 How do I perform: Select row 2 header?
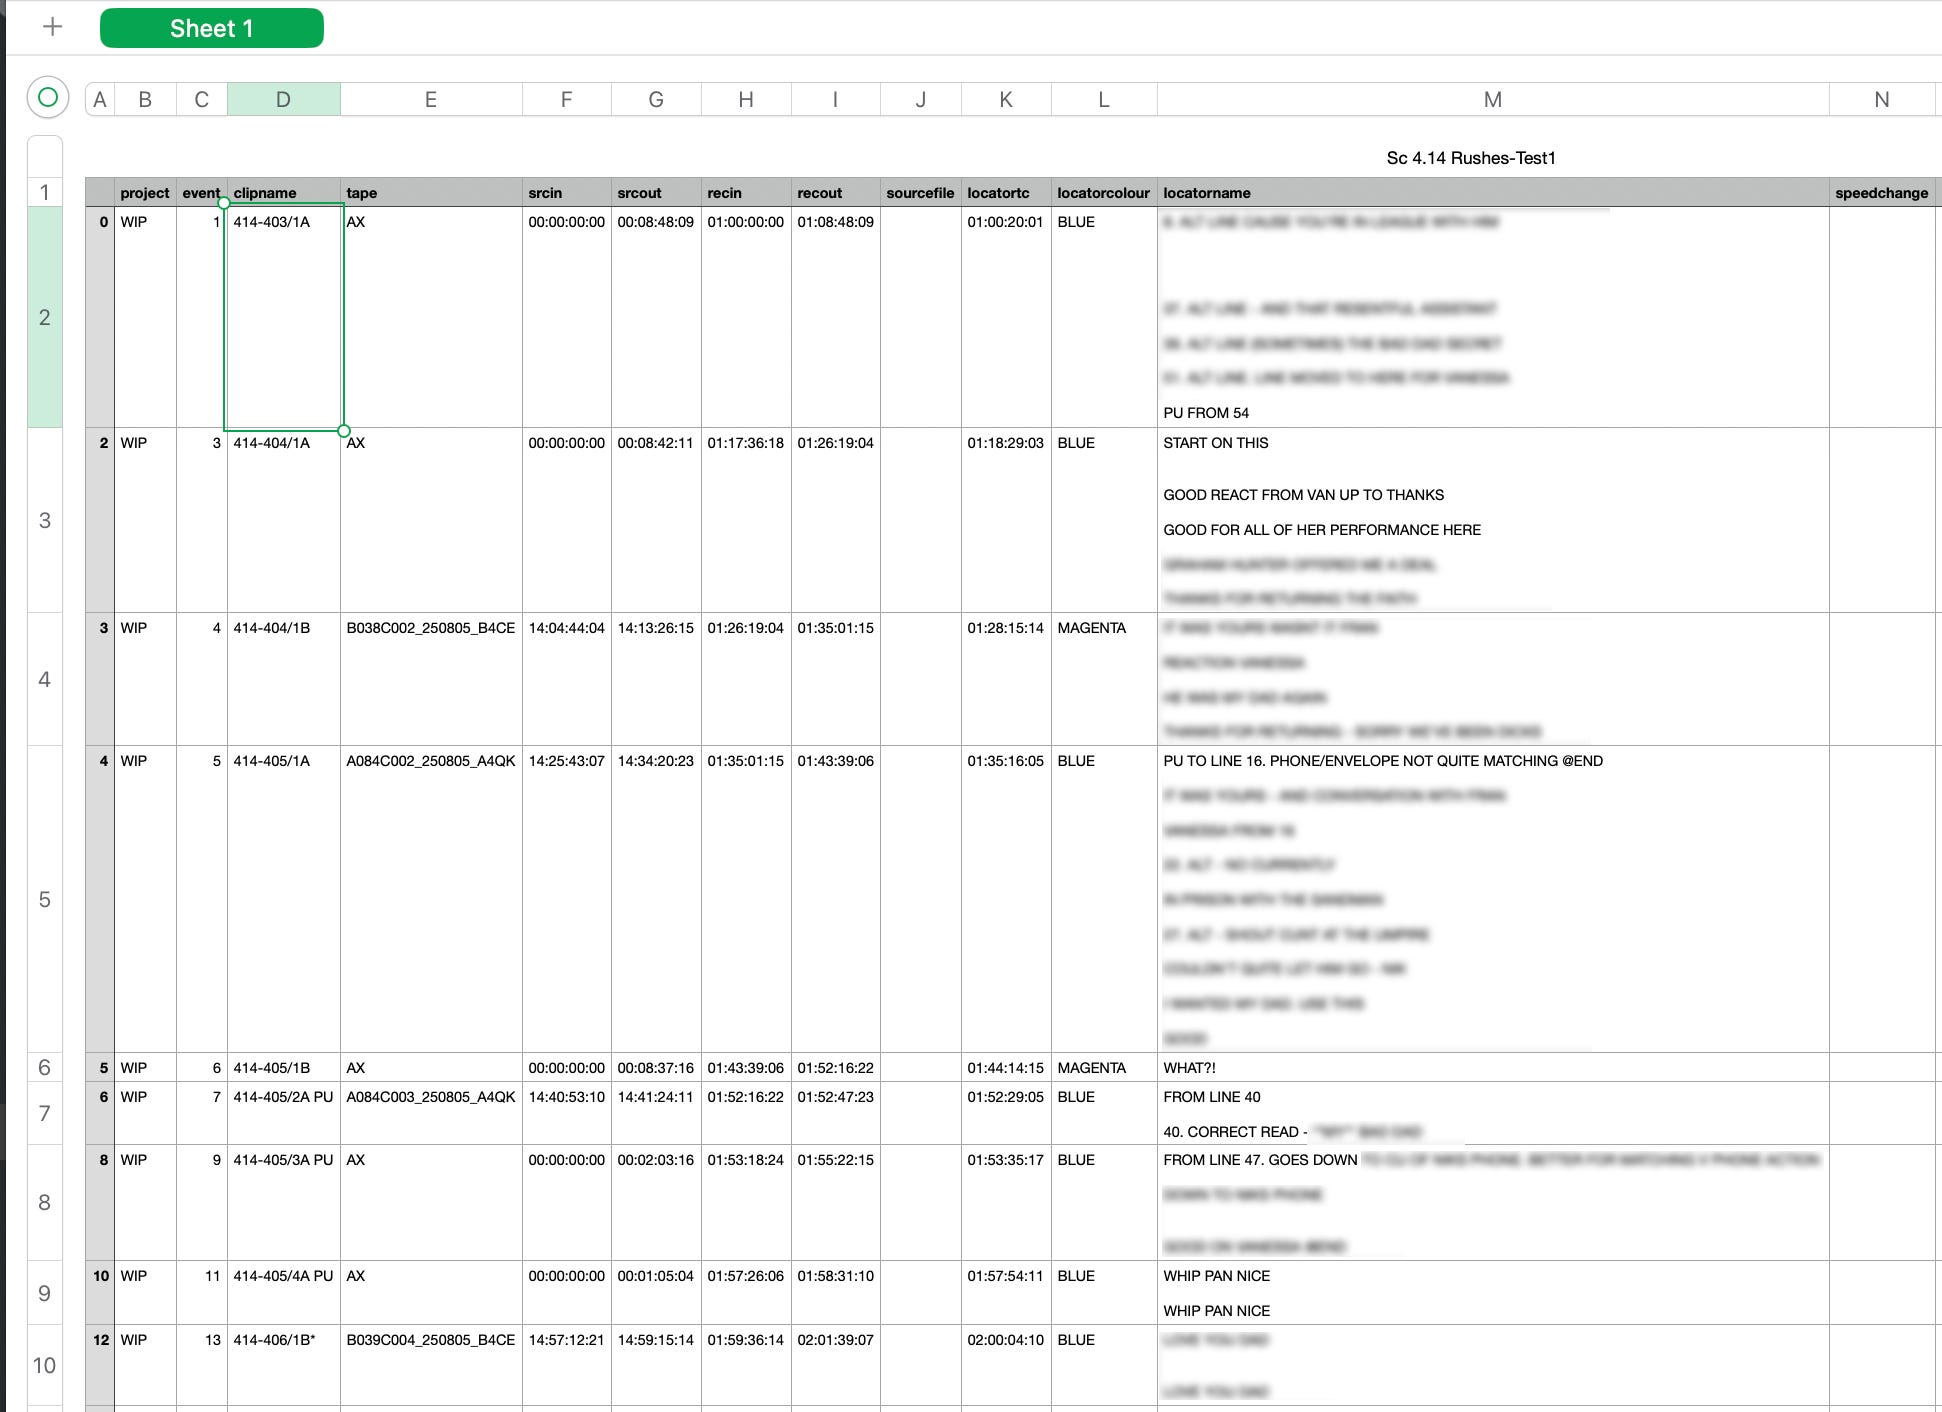[x=44, y=317]
